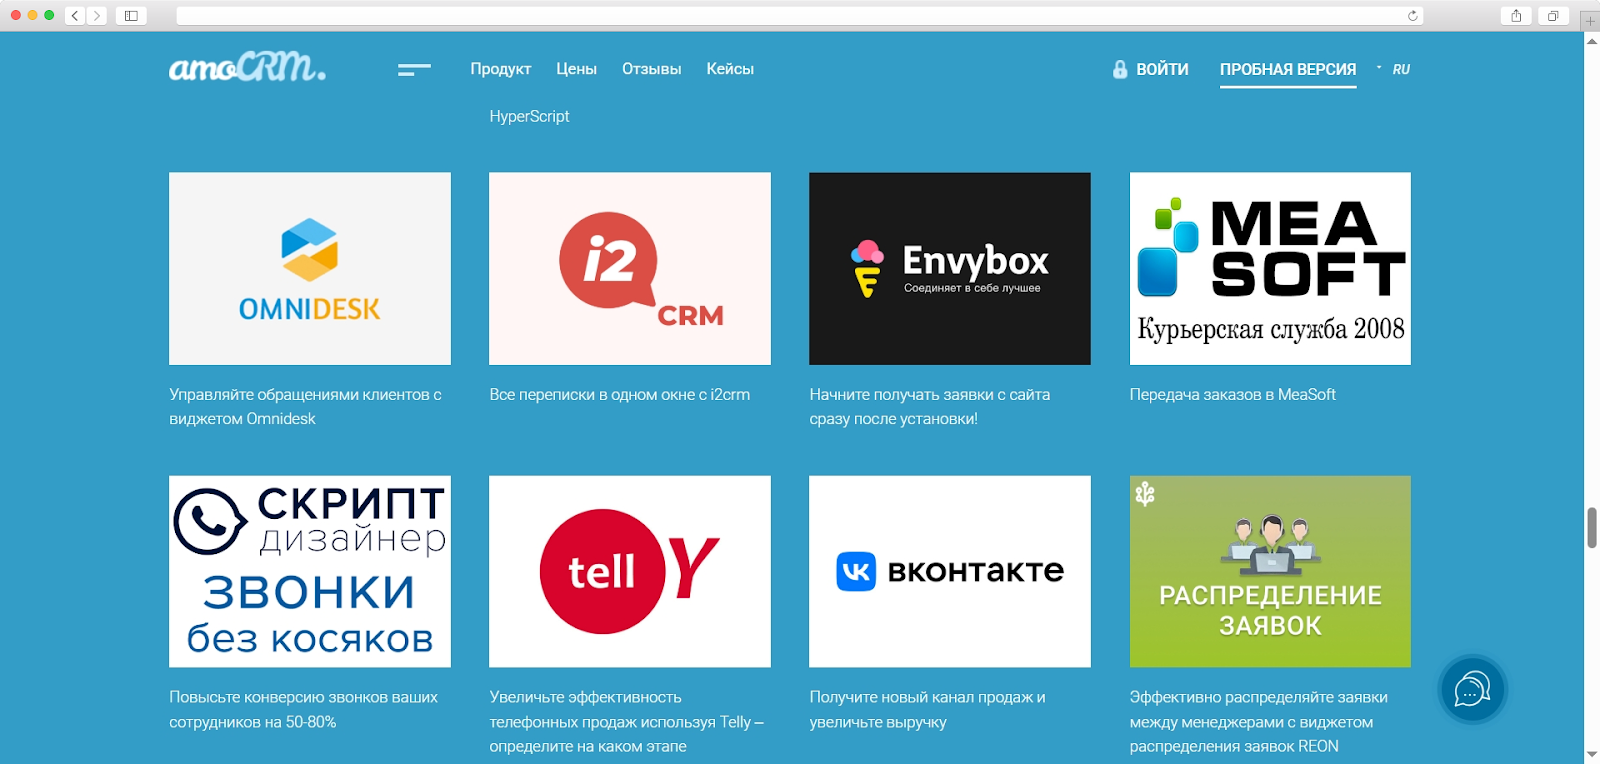This screenshot has height=764, width=1600.
Task: Click the HyperScript link
Action: (x=529, y=116)
